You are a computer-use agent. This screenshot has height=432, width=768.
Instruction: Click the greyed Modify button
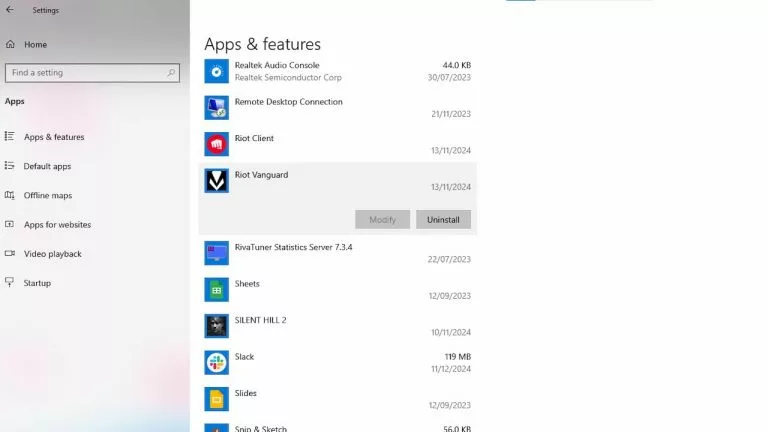pos(383,219)
